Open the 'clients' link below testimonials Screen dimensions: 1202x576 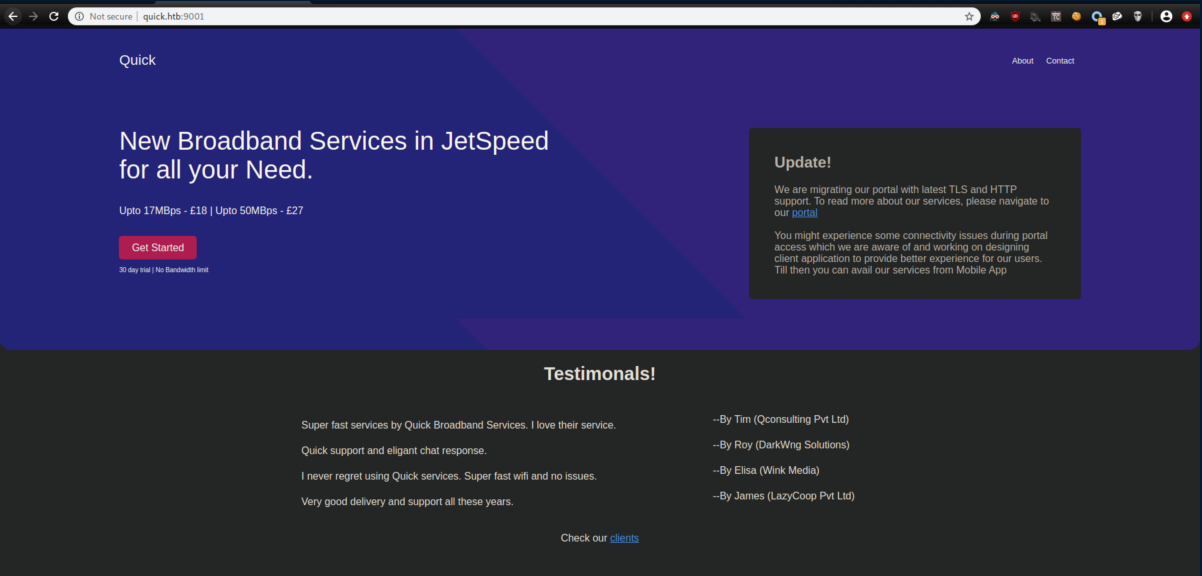pyautogui.click(x=624, y=538)
